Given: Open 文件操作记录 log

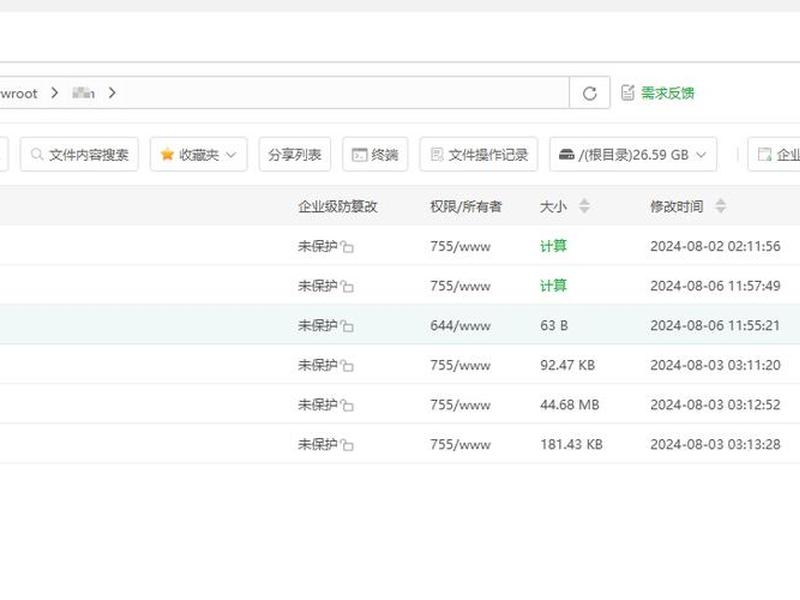Looking at the screenshot, I should coord(479,154).
